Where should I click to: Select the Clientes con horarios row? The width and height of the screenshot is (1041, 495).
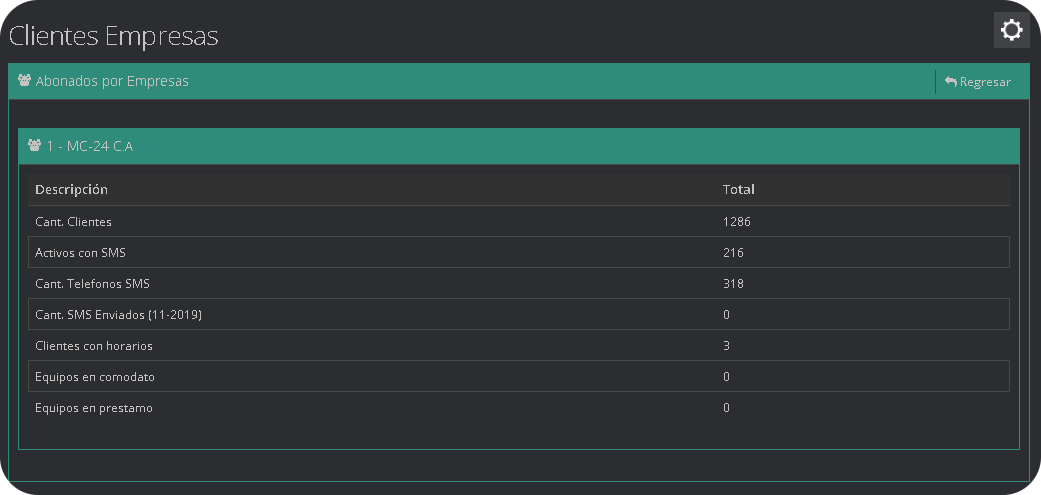(x=94, y=345)
